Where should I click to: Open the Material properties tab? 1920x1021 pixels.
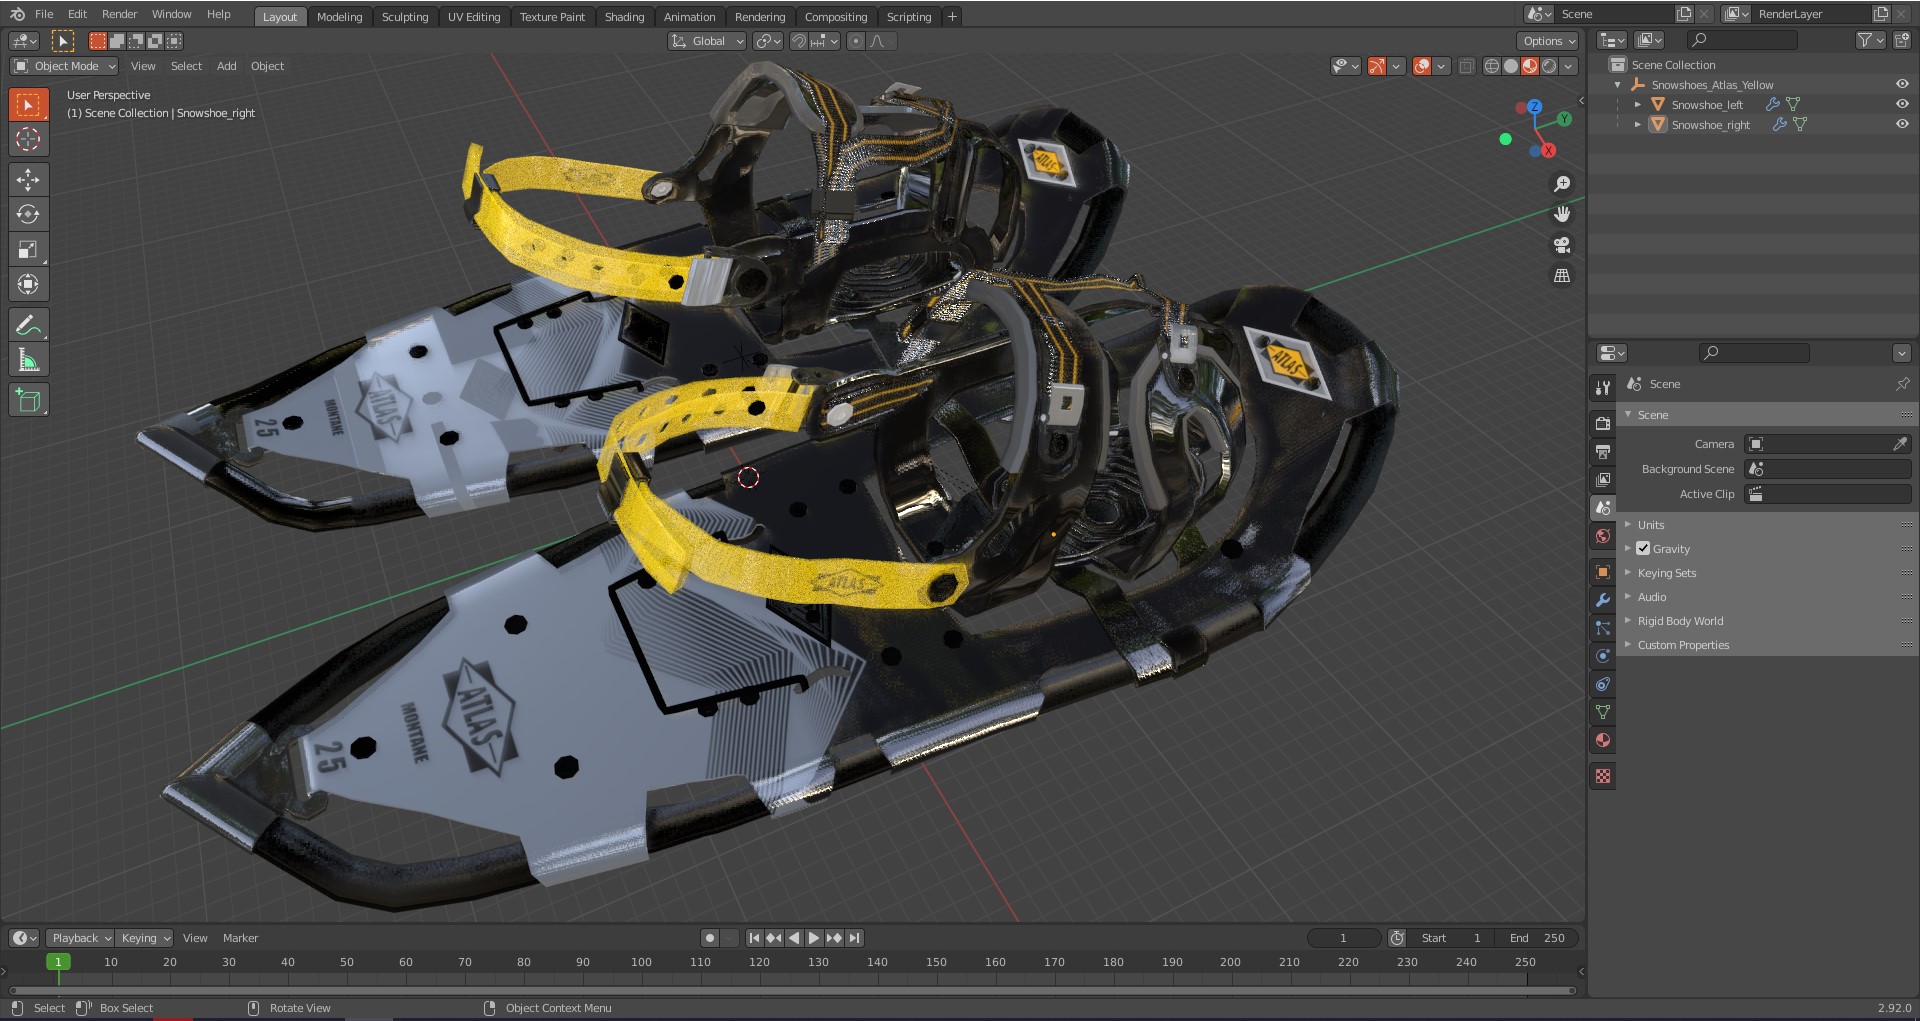coord(1603,740)
